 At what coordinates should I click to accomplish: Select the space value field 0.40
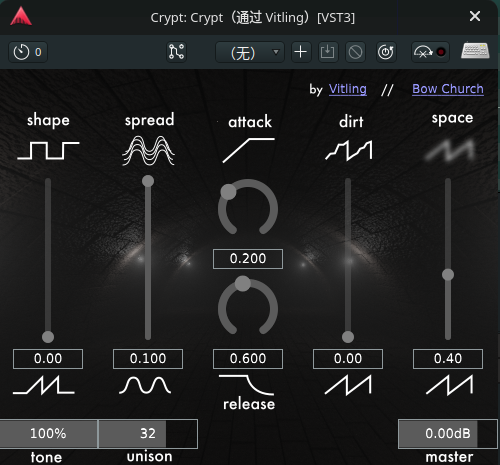click(x=448, y=359)
